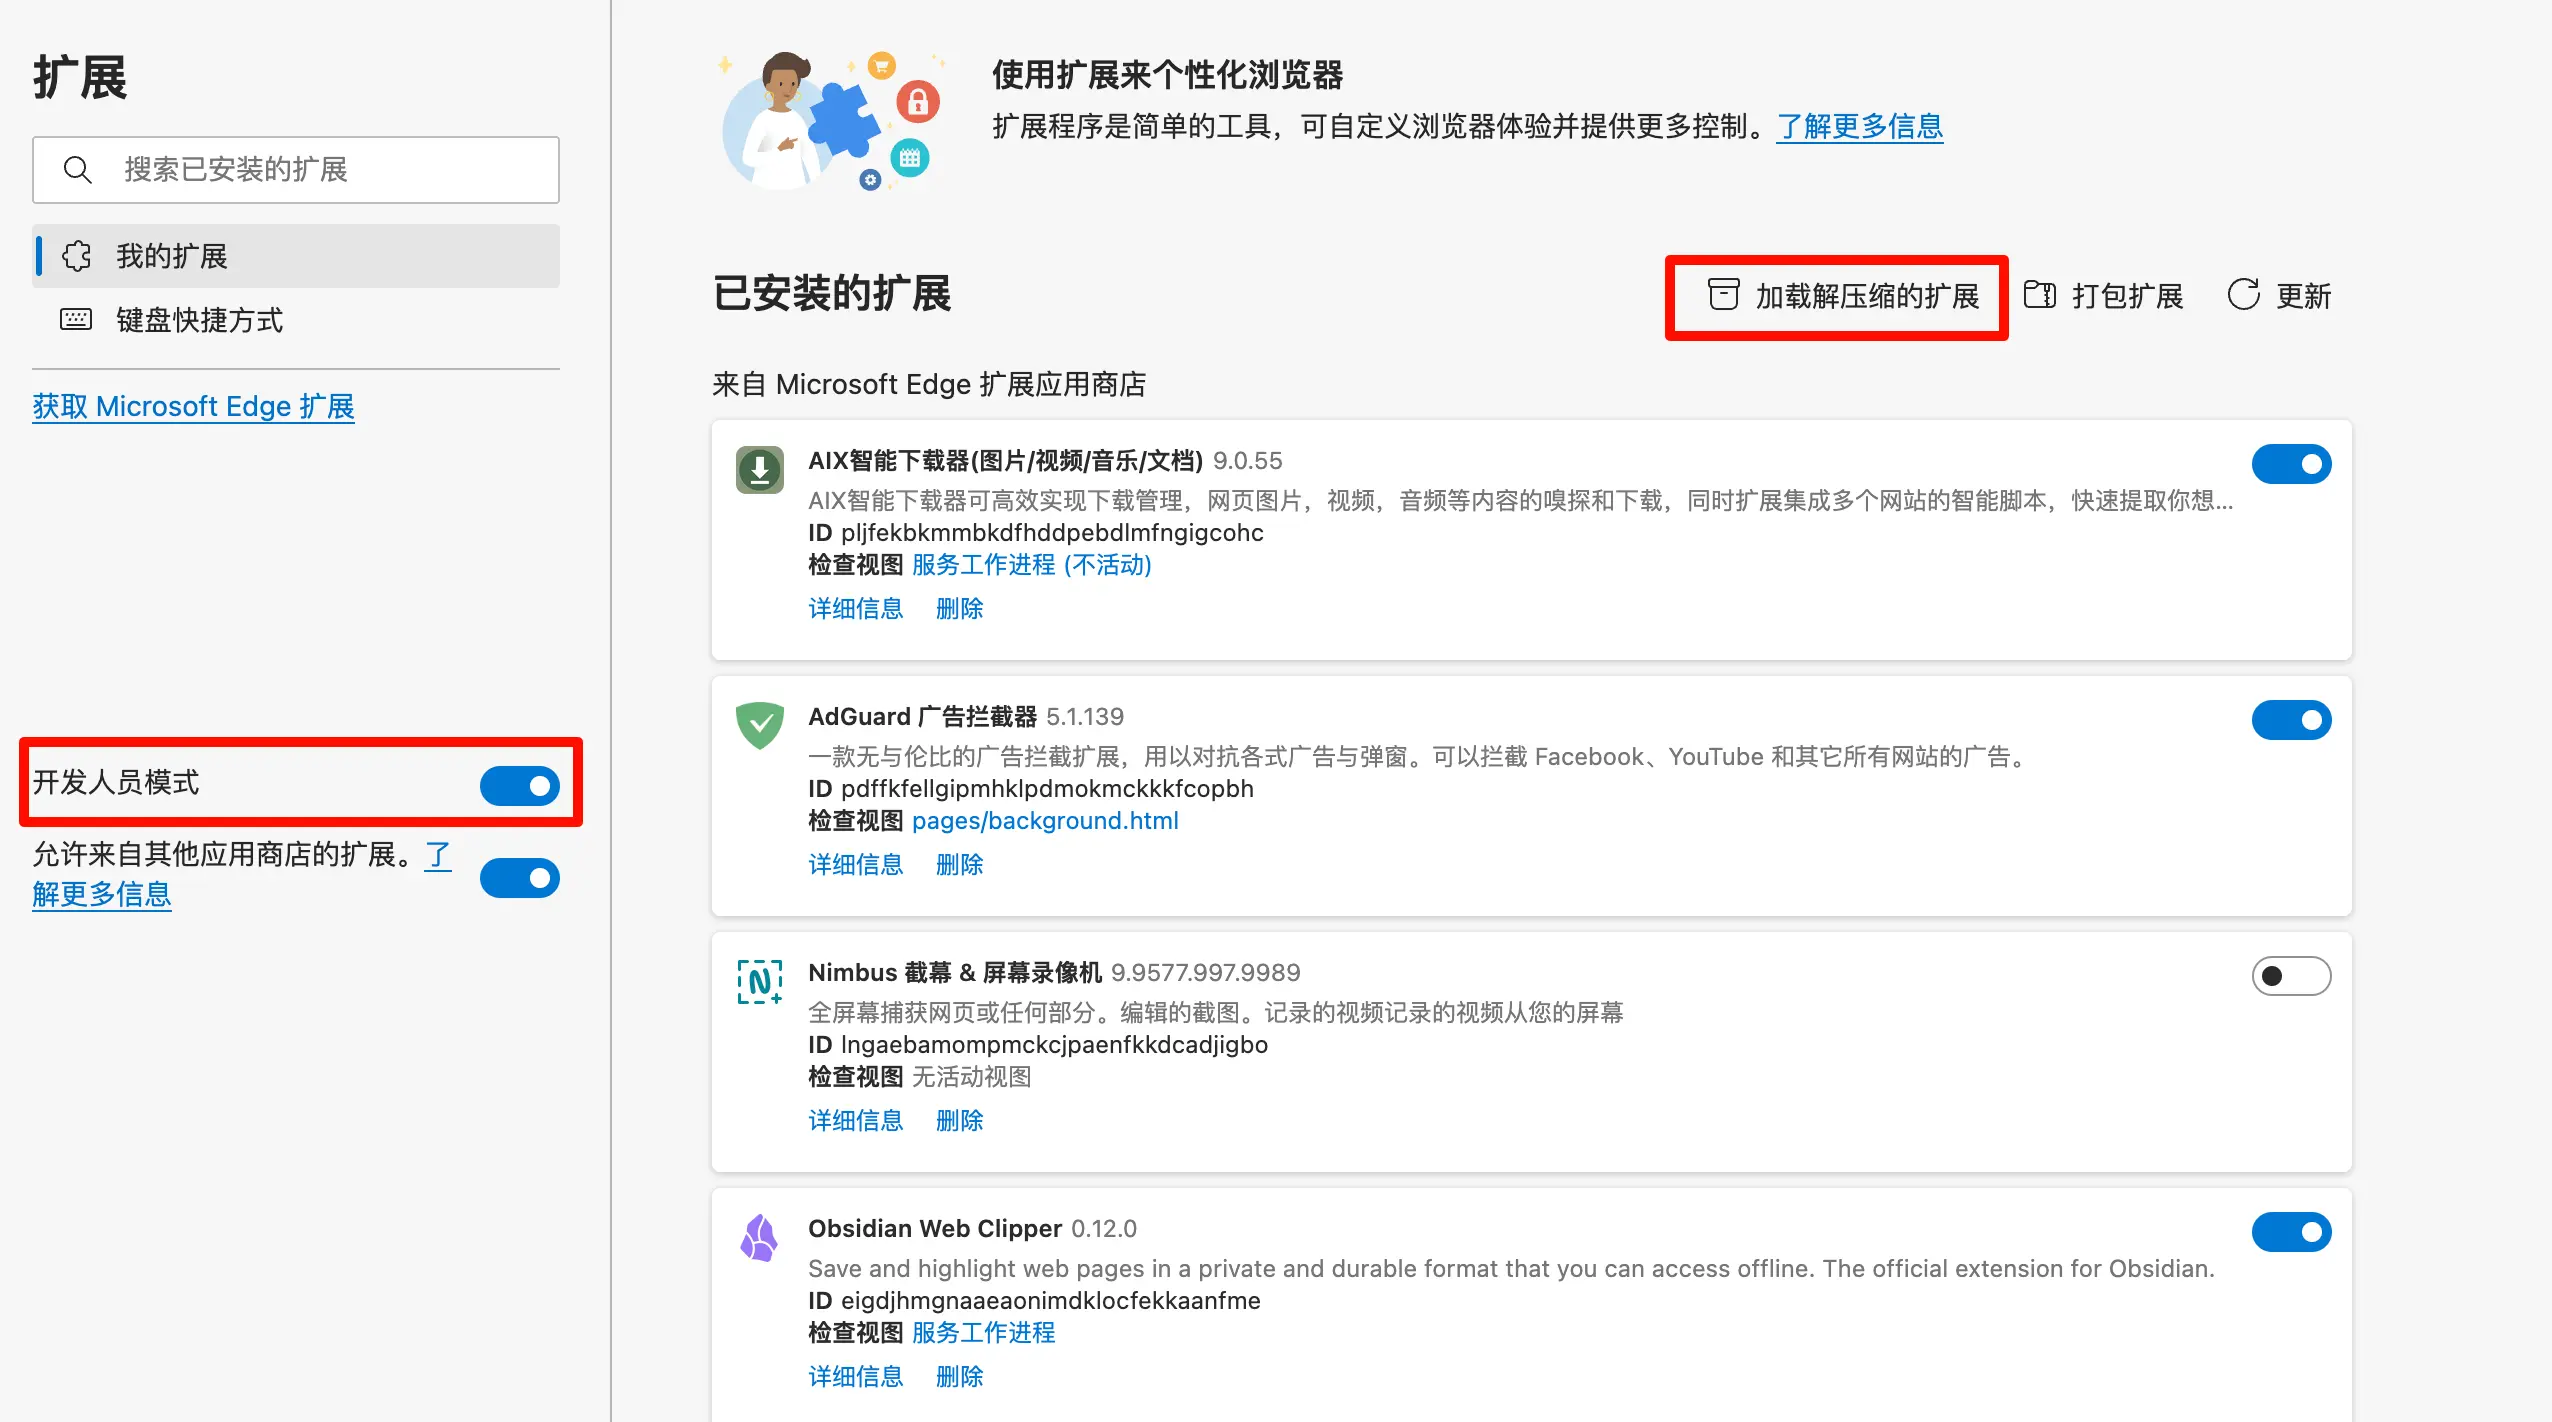Screen dimensions: 2552x1422
Task: Click the refresh icon next to 更新
Action: [x=2243, y=295]
